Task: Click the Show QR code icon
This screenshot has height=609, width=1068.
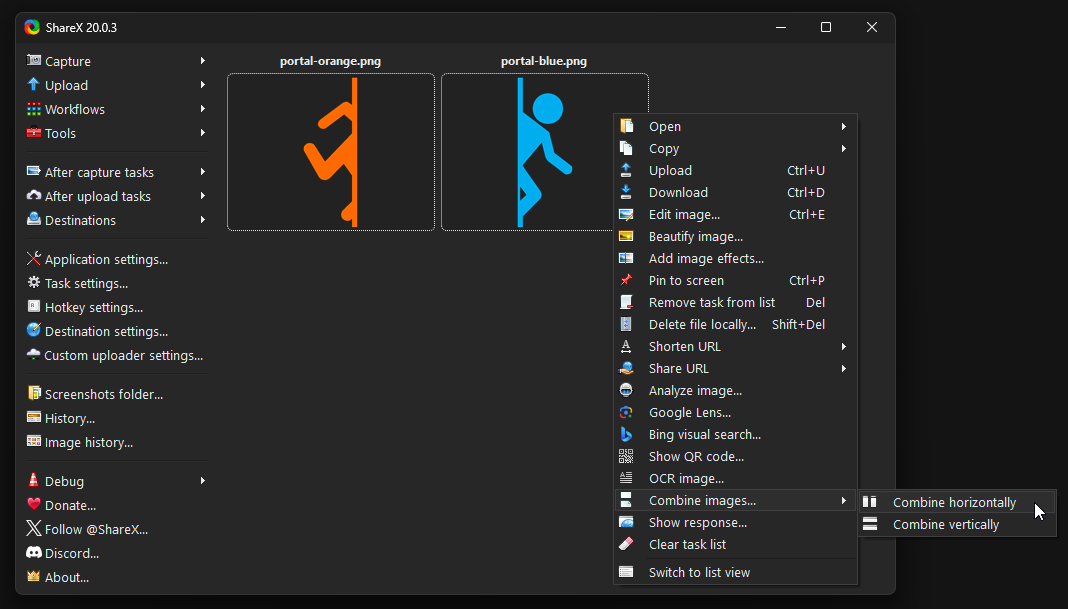Action: pos(626,456)
